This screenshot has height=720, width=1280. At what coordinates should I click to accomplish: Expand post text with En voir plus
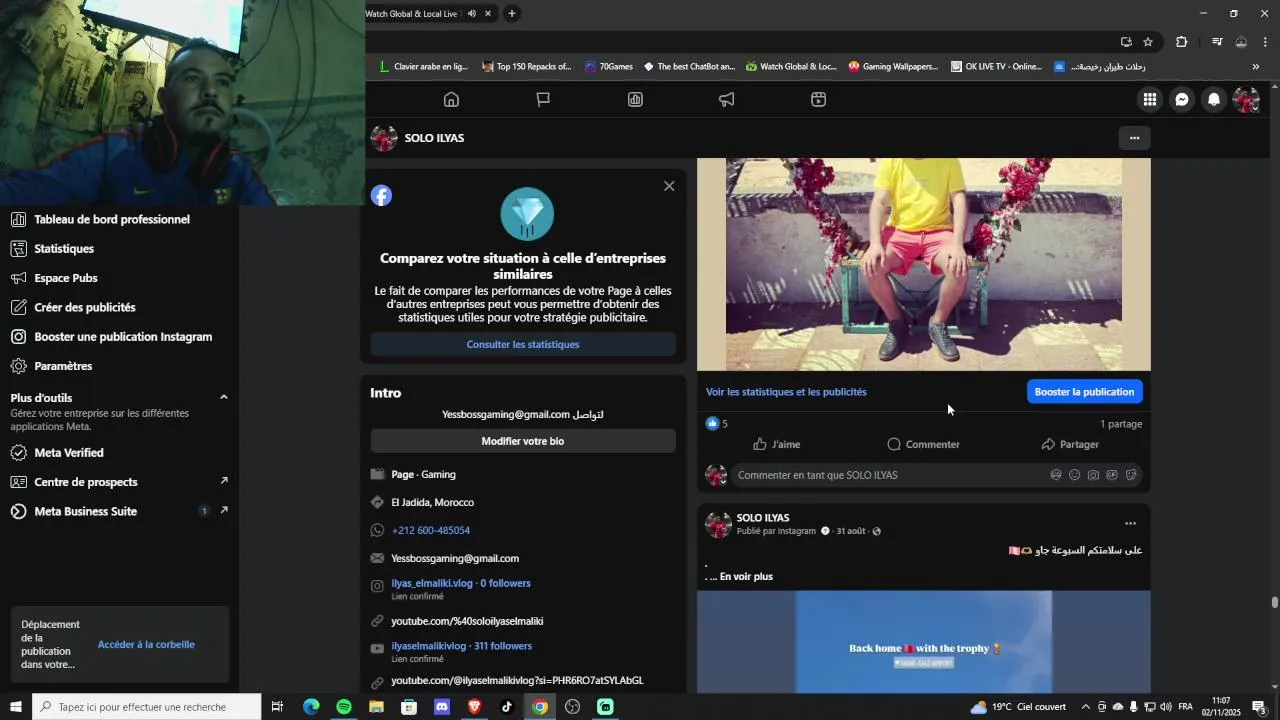click(x=746, y=577)
